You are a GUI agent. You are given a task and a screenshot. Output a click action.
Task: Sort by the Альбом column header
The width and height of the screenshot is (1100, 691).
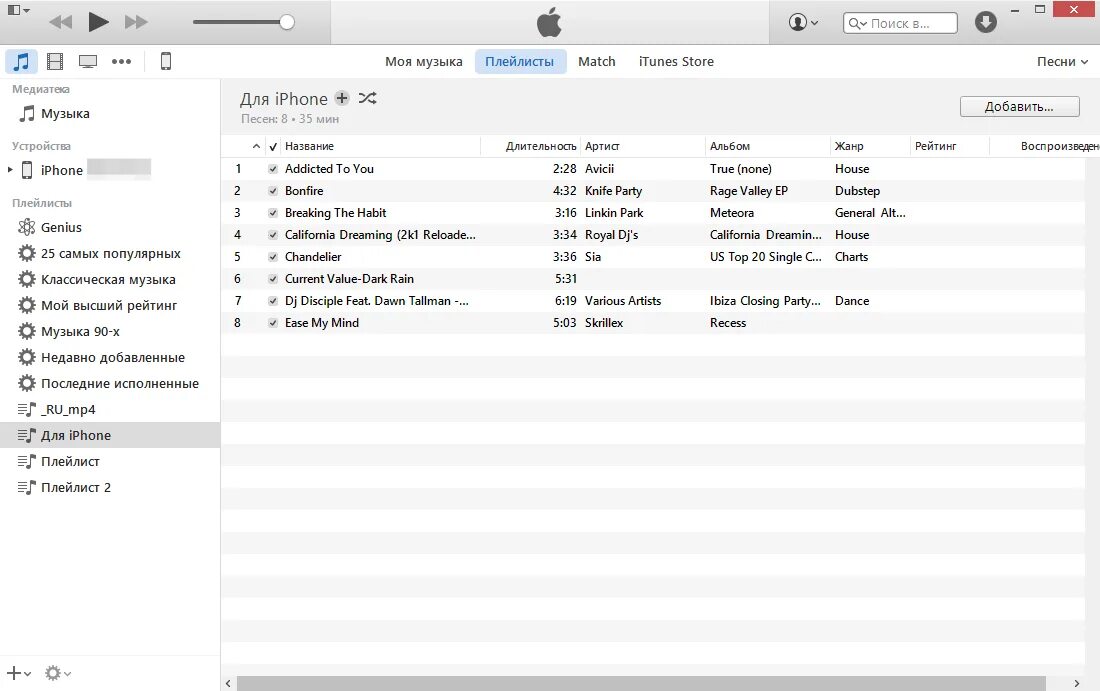pos(767,146)
